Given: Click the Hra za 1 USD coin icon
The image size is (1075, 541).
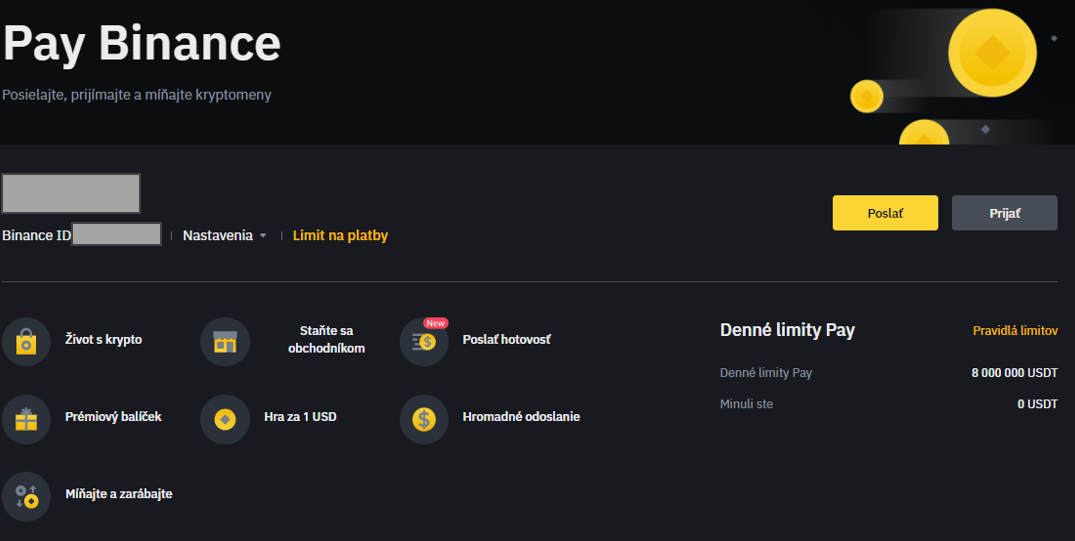Looking at the screenshot, I should 225,419.
